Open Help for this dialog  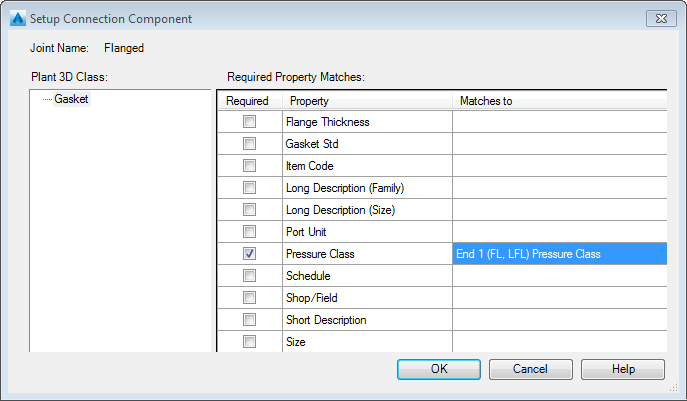[x=623, y=369]
